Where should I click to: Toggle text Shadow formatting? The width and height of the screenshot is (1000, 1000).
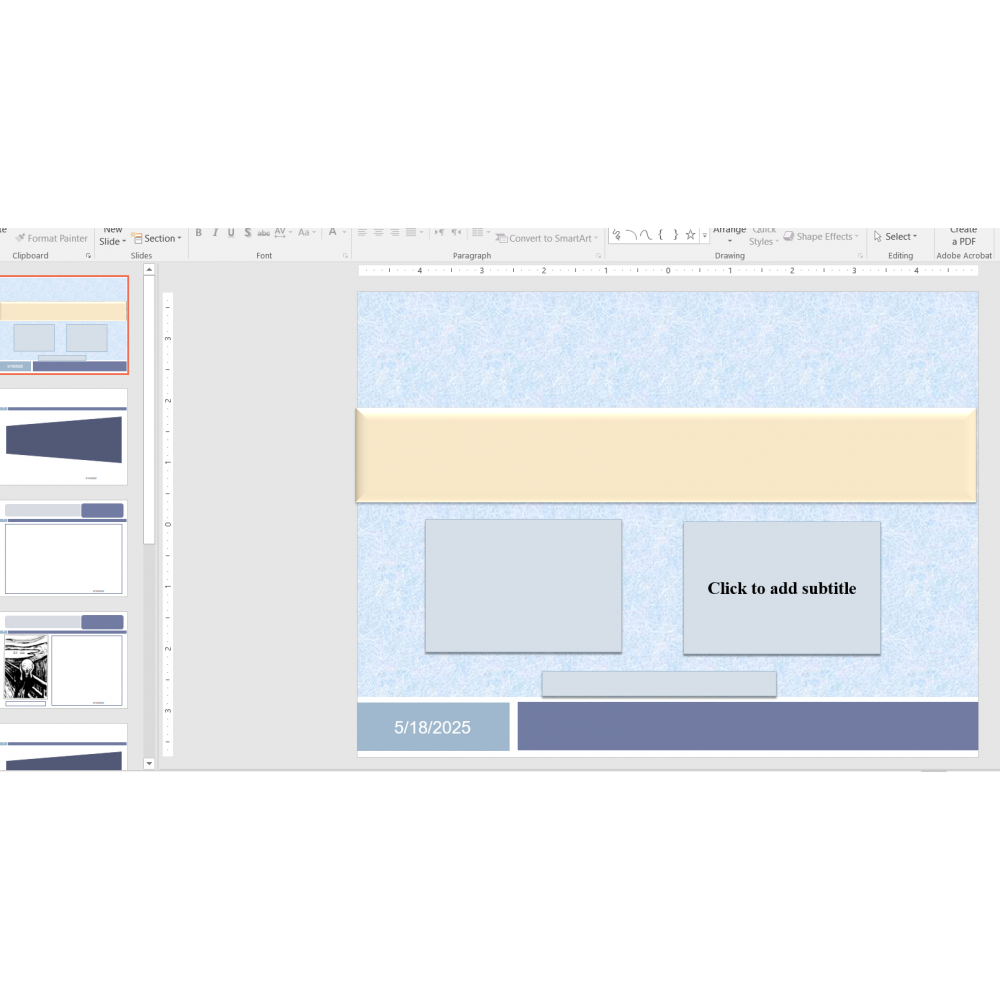pos(247,233)
